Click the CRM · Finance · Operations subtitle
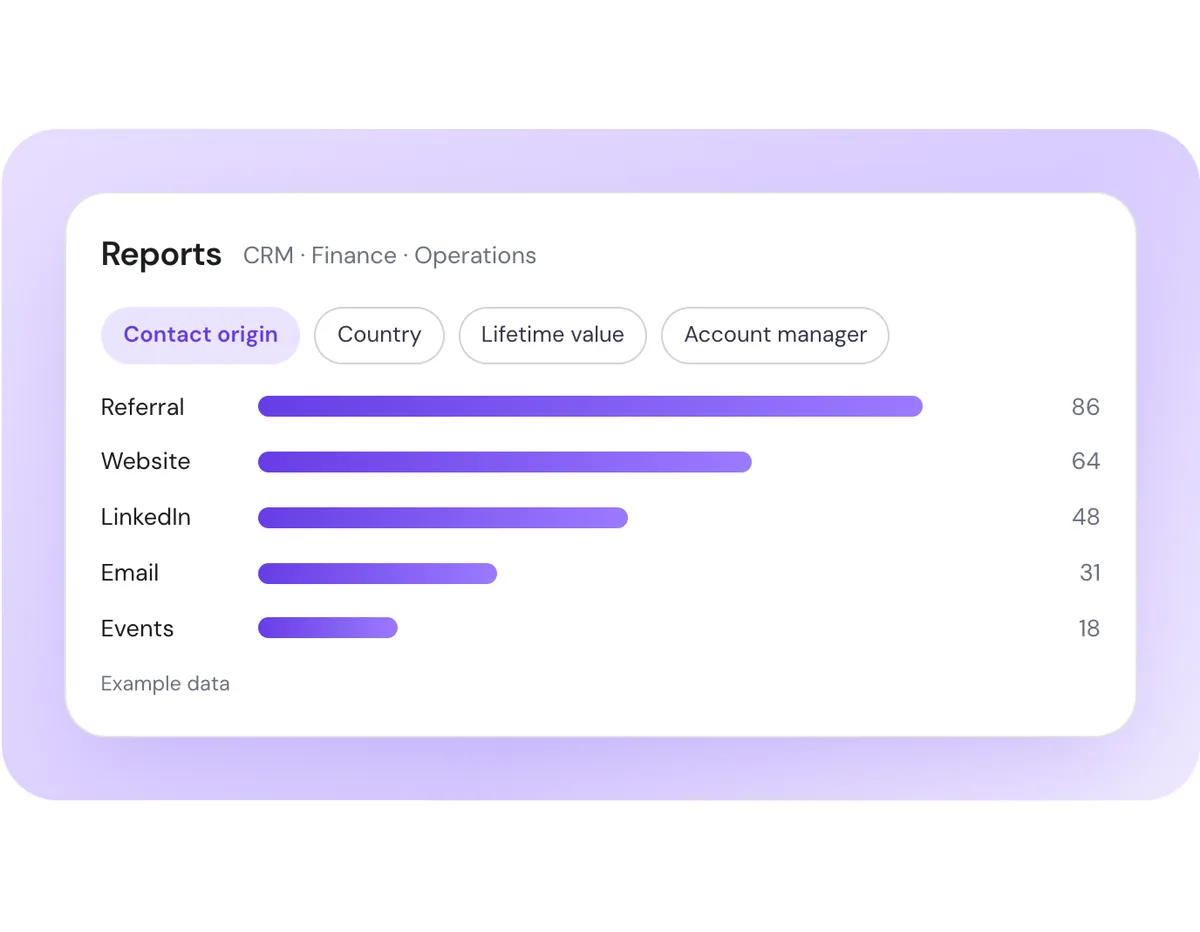 click(390, 256)
